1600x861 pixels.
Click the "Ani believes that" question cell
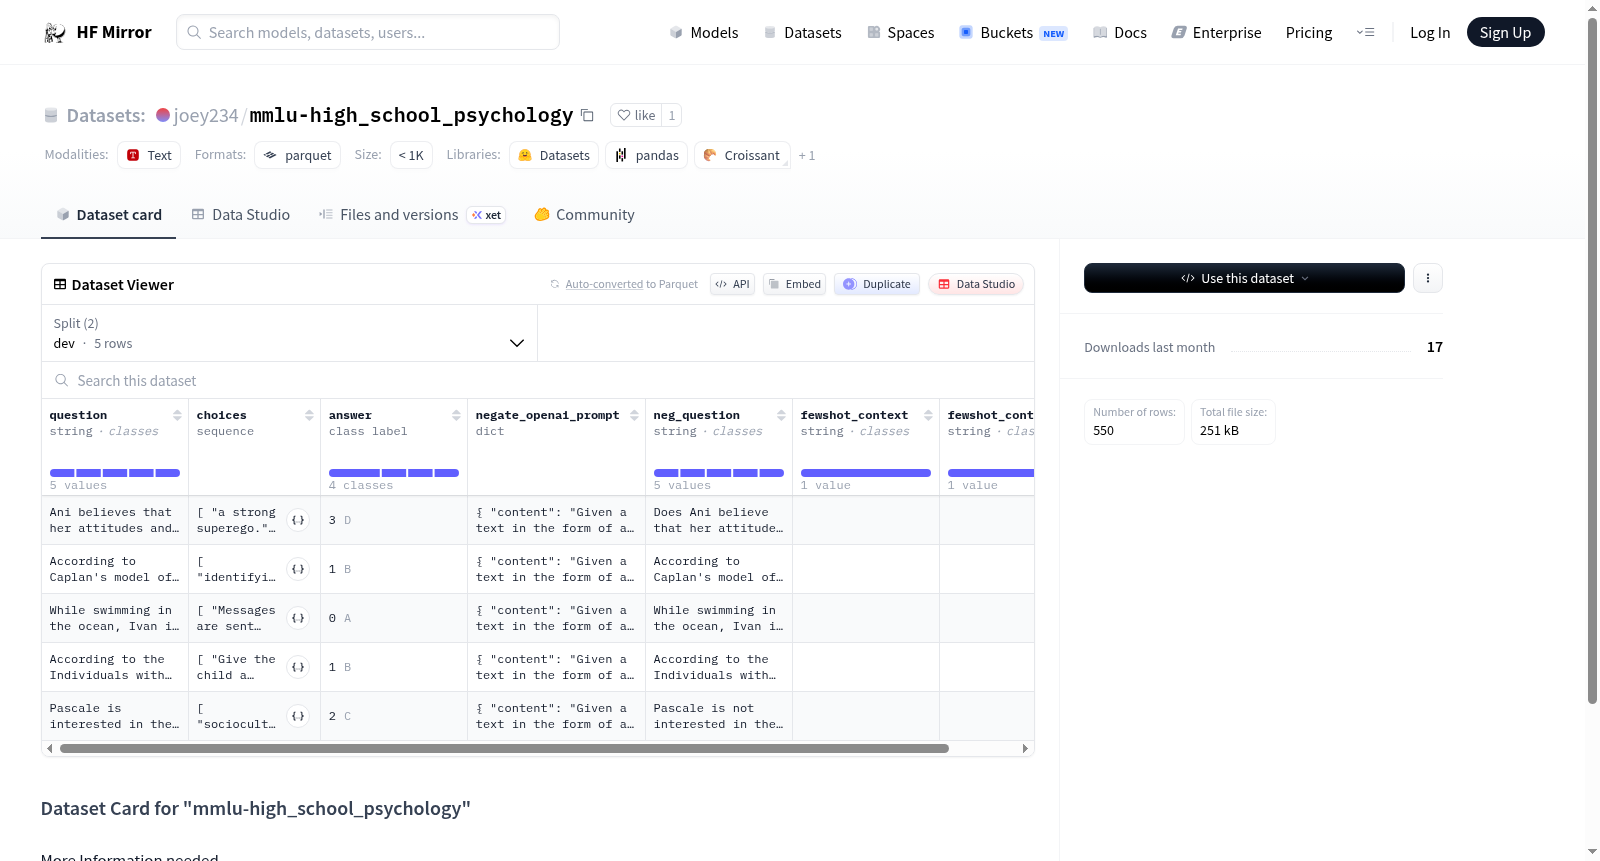[x=114, y=520]
